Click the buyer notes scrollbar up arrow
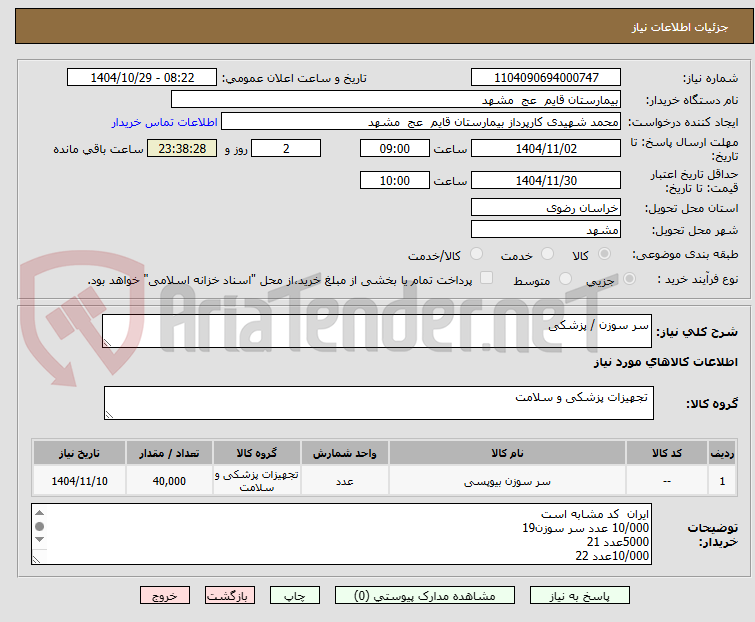Viewport: 755px width, 622px height. pyautogui.click(x=40, y=513)
